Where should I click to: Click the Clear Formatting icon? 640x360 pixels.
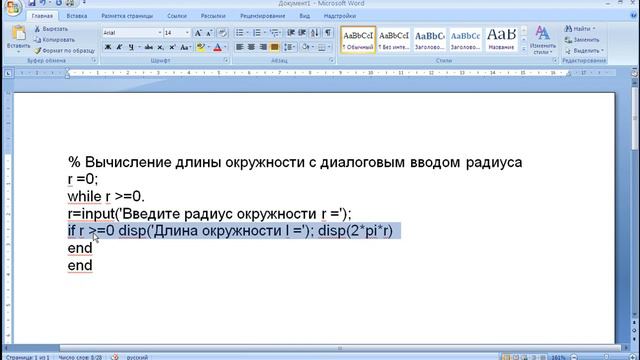[222, 33]
